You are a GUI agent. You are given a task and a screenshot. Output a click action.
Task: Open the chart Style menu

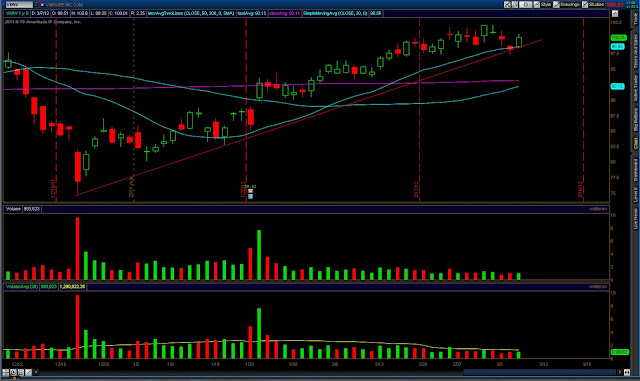click(x=542, y=4)
